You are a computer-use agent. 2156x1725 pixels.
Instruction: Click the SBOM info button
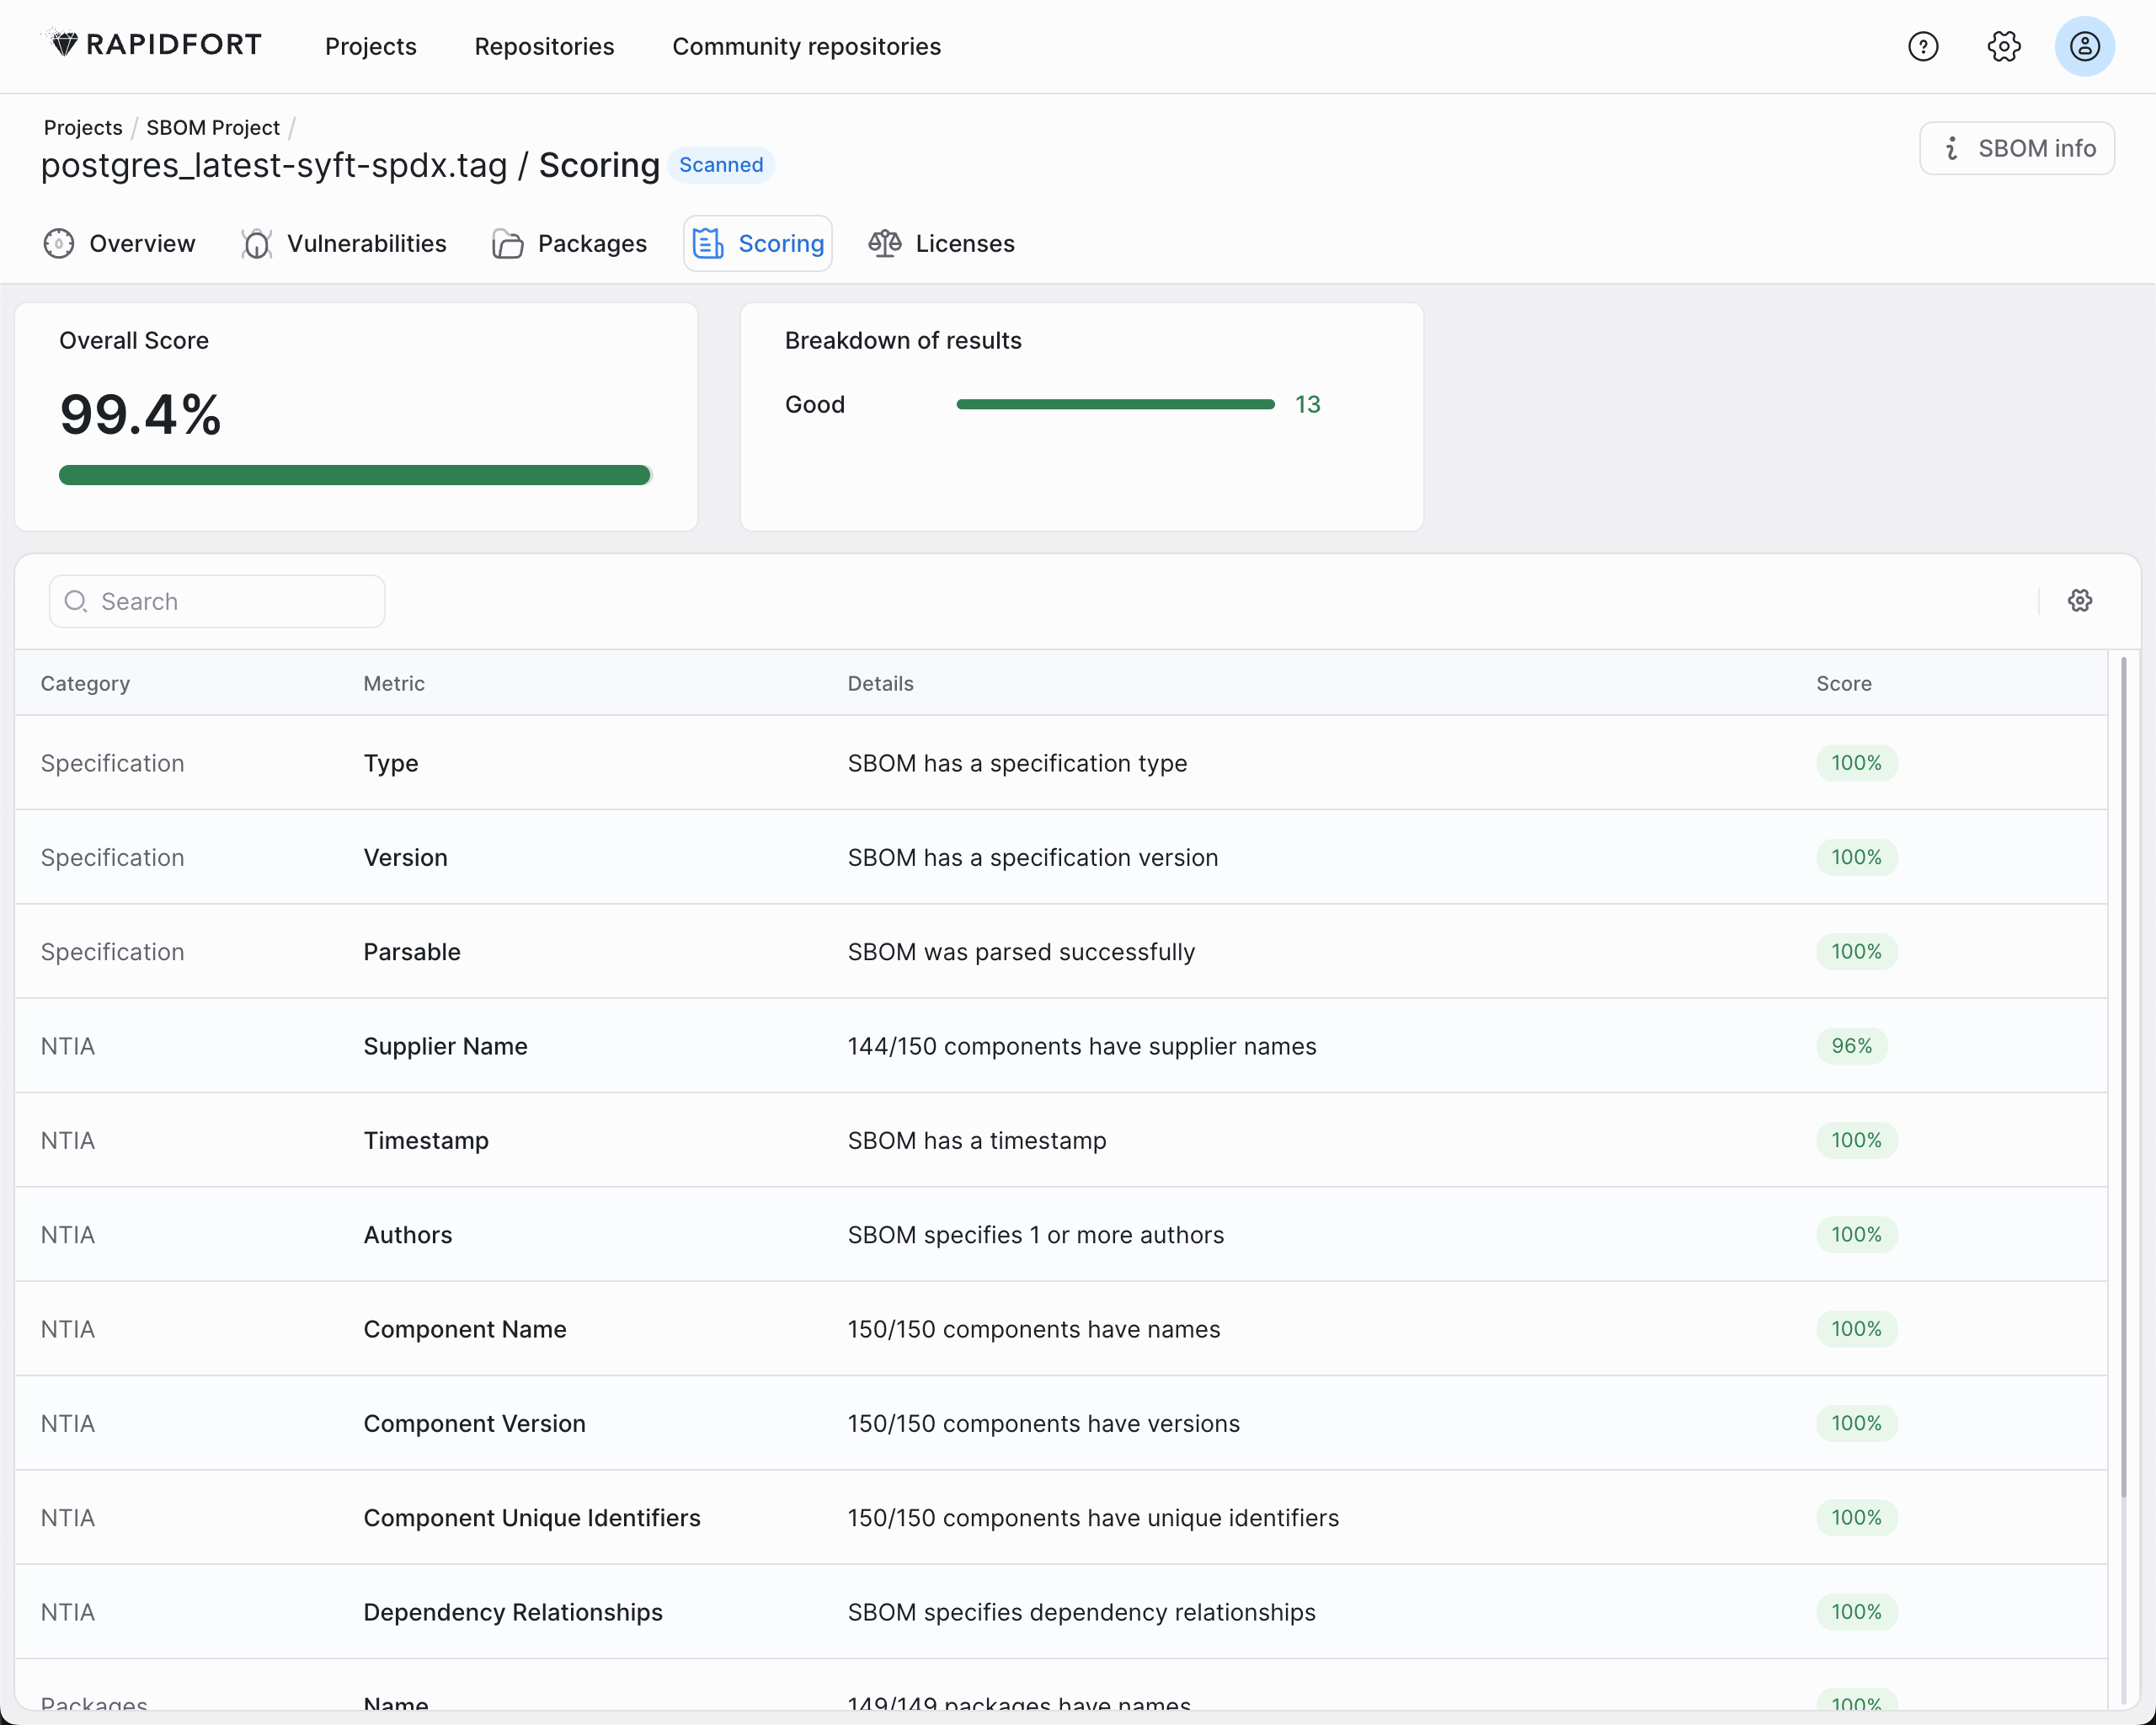click(2016, 149)
